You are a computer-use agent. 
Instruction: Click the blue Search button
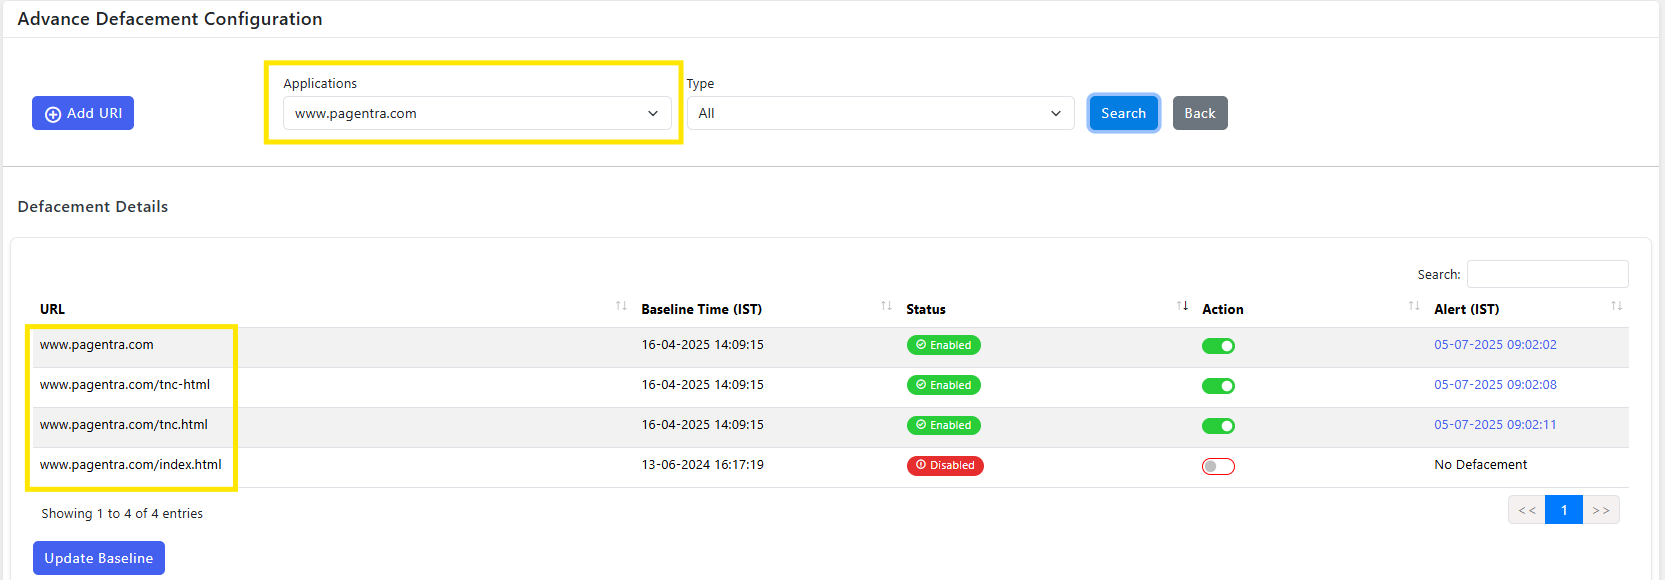pos(1124,113)
